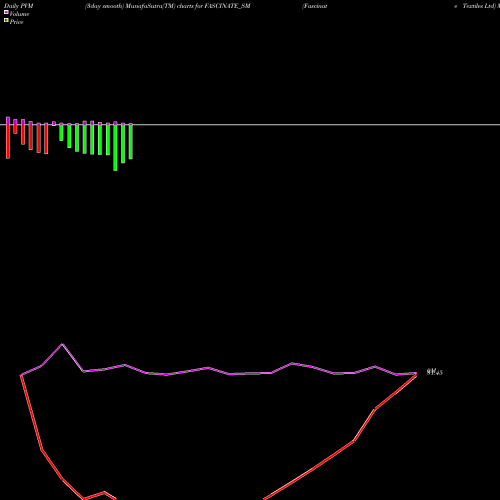The width and height of the screenshot is (500, 500).
Task: Select the Volume legend label
Action: click(x=19, y=14)
